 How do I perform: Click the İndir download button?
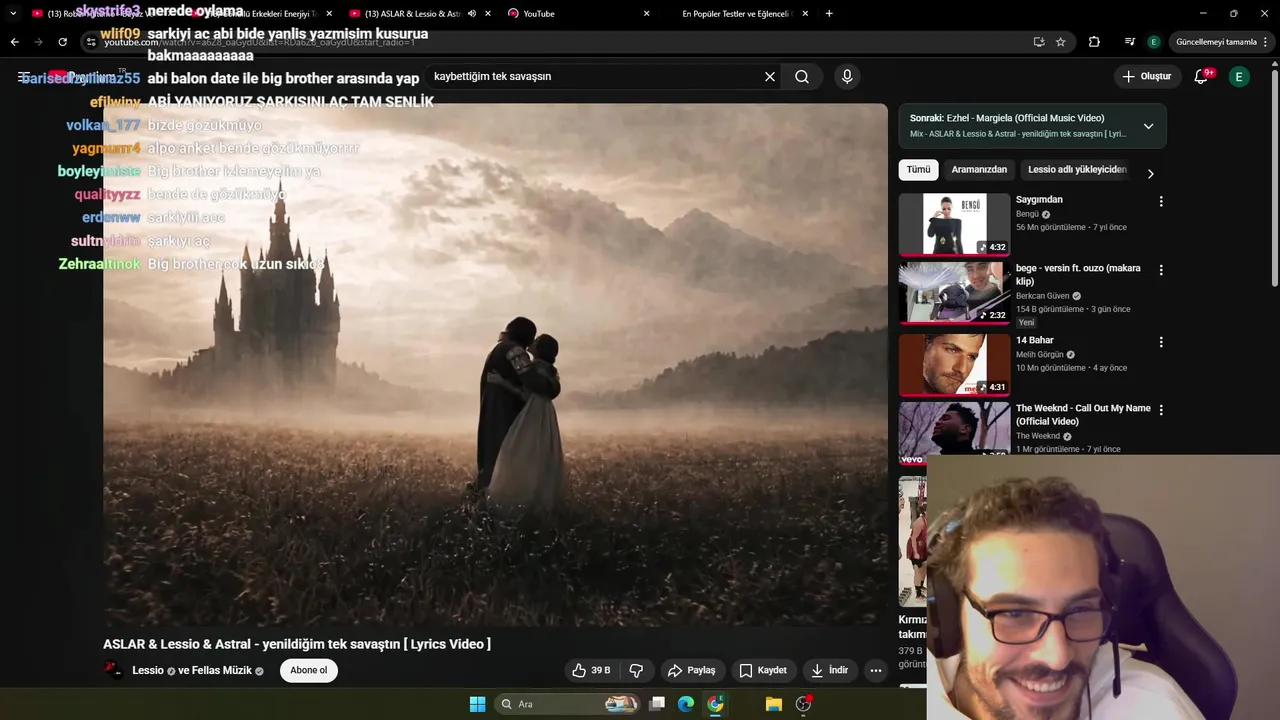click(x=829, y=670)
